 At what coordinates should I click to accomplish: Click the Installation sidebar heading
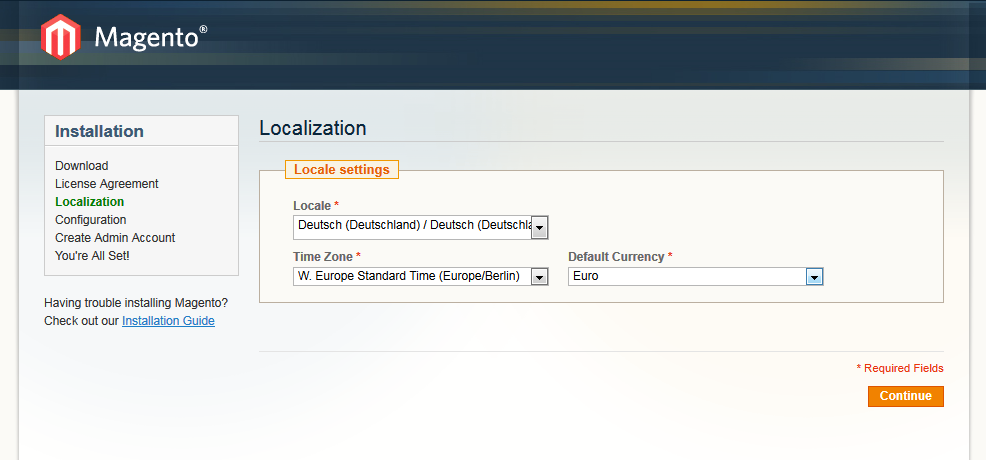(x=99, y=131)
